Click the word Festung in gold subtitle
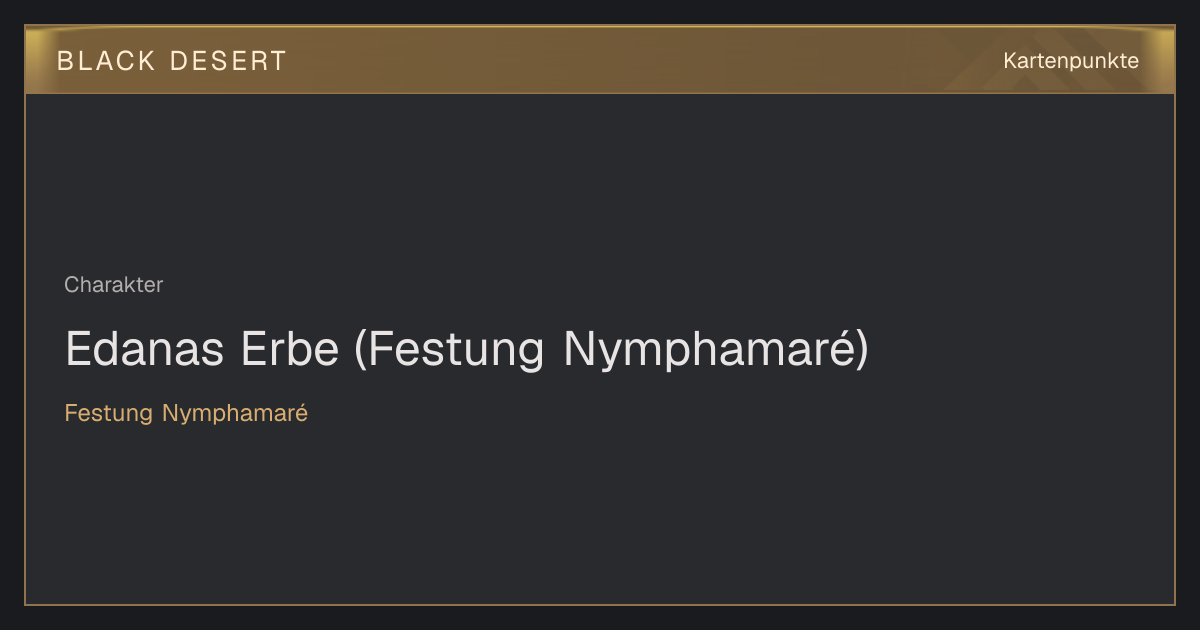This screenshot has height=630, width=1200. 108,413
